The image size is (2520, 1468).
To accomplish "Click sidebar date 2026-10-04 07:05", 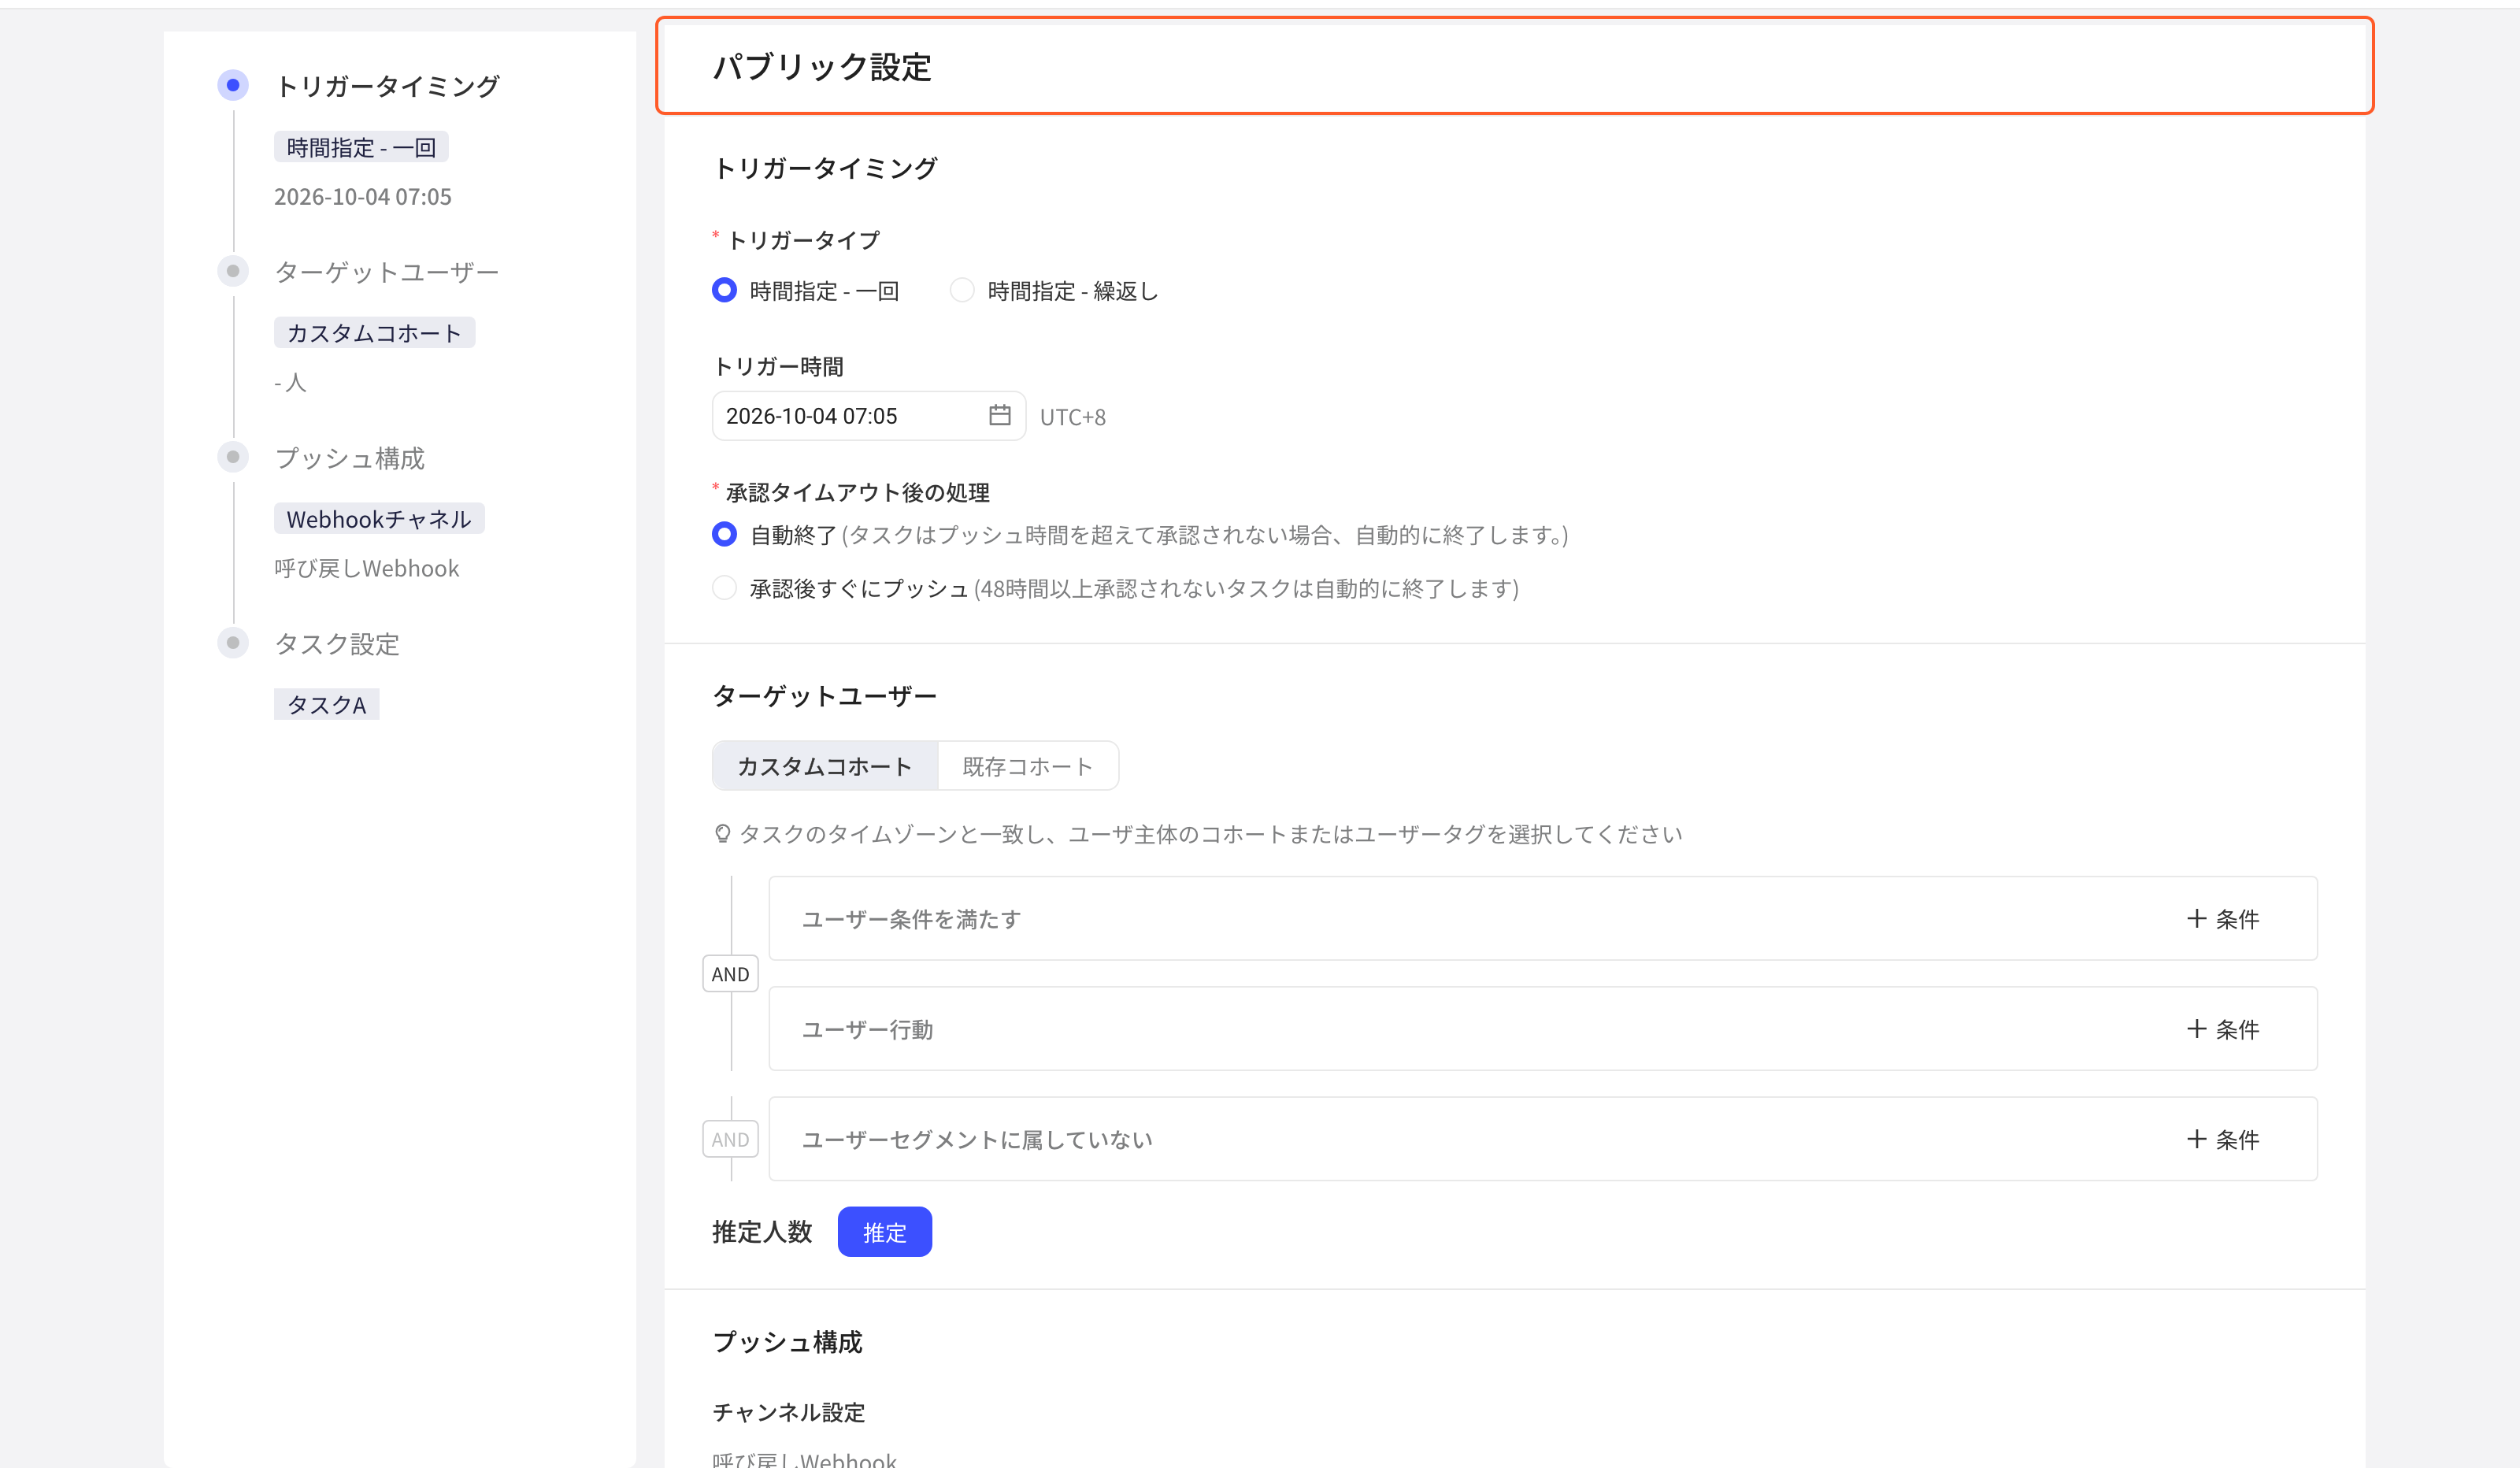I will 363,197.
